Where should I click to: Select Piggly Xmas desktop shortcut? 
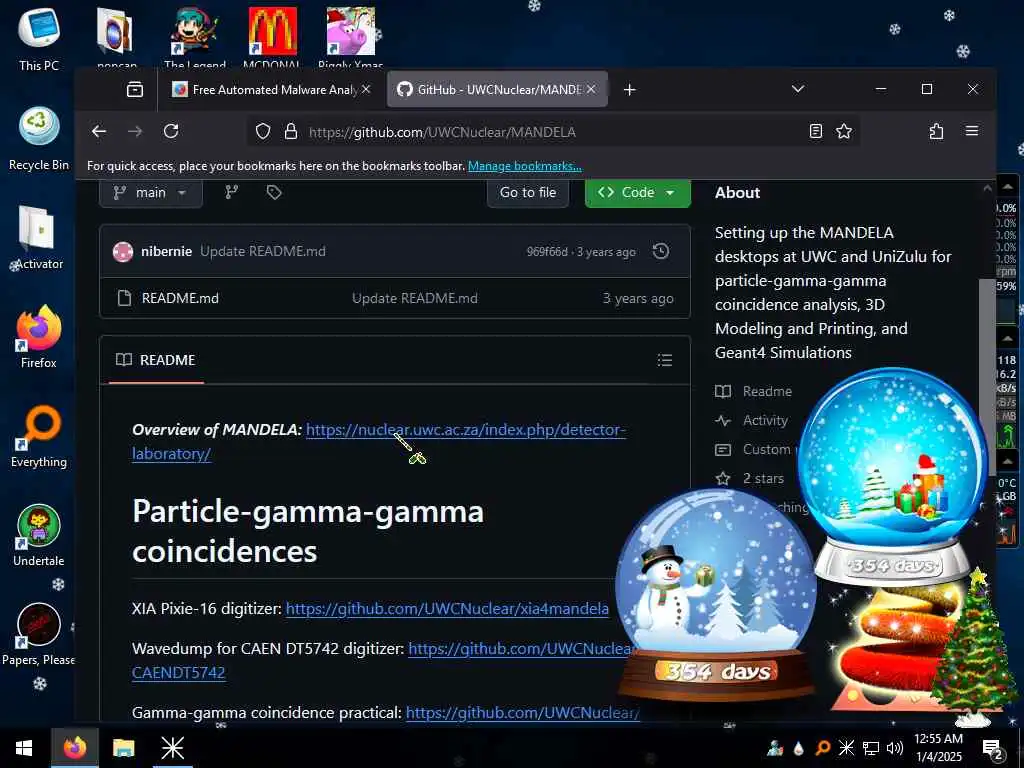click(x=351, y=37)
